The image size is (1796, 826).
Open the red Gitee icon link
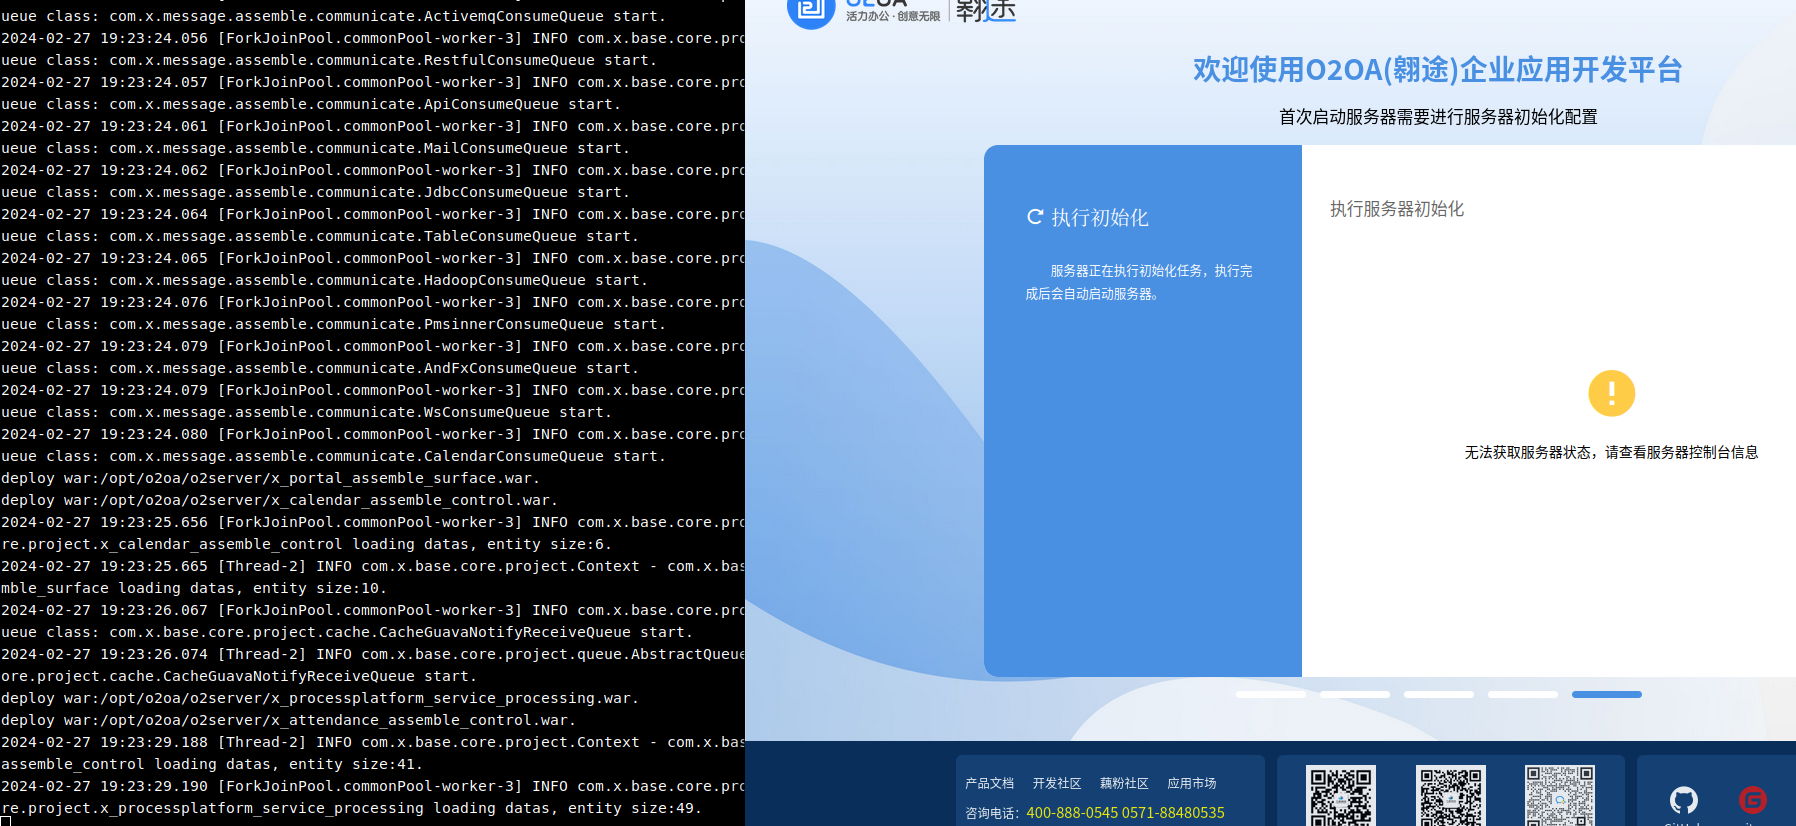point(1753,800)
